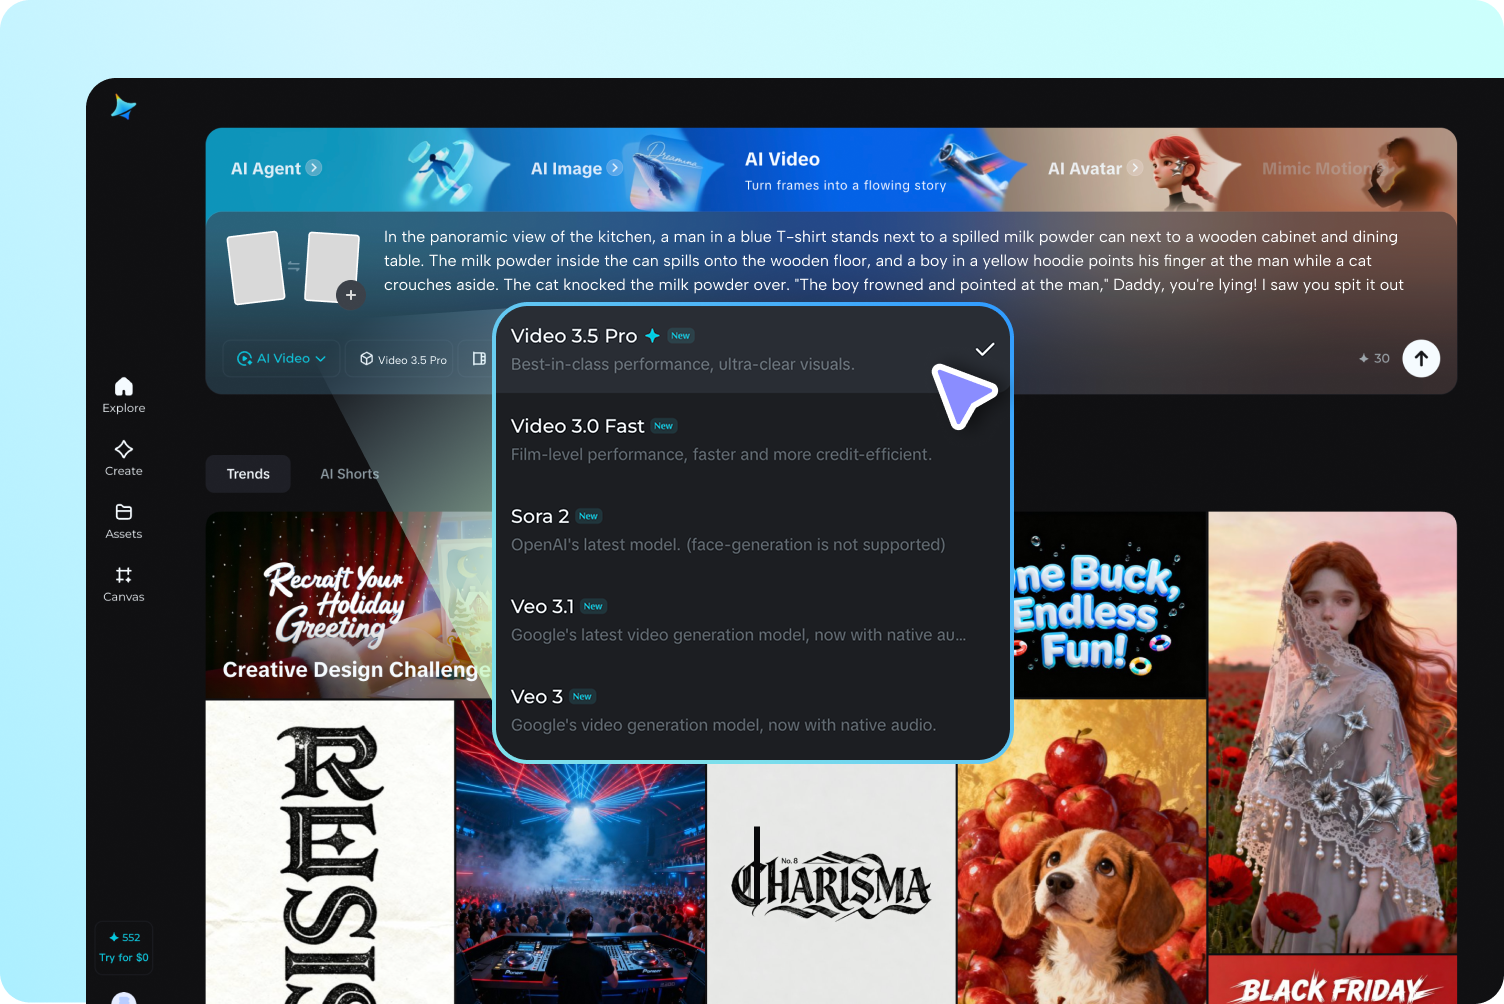Select Video 3.0 Fast from model list
Viewport: 1504px width, 1004px height.
[x=753, y=439]
